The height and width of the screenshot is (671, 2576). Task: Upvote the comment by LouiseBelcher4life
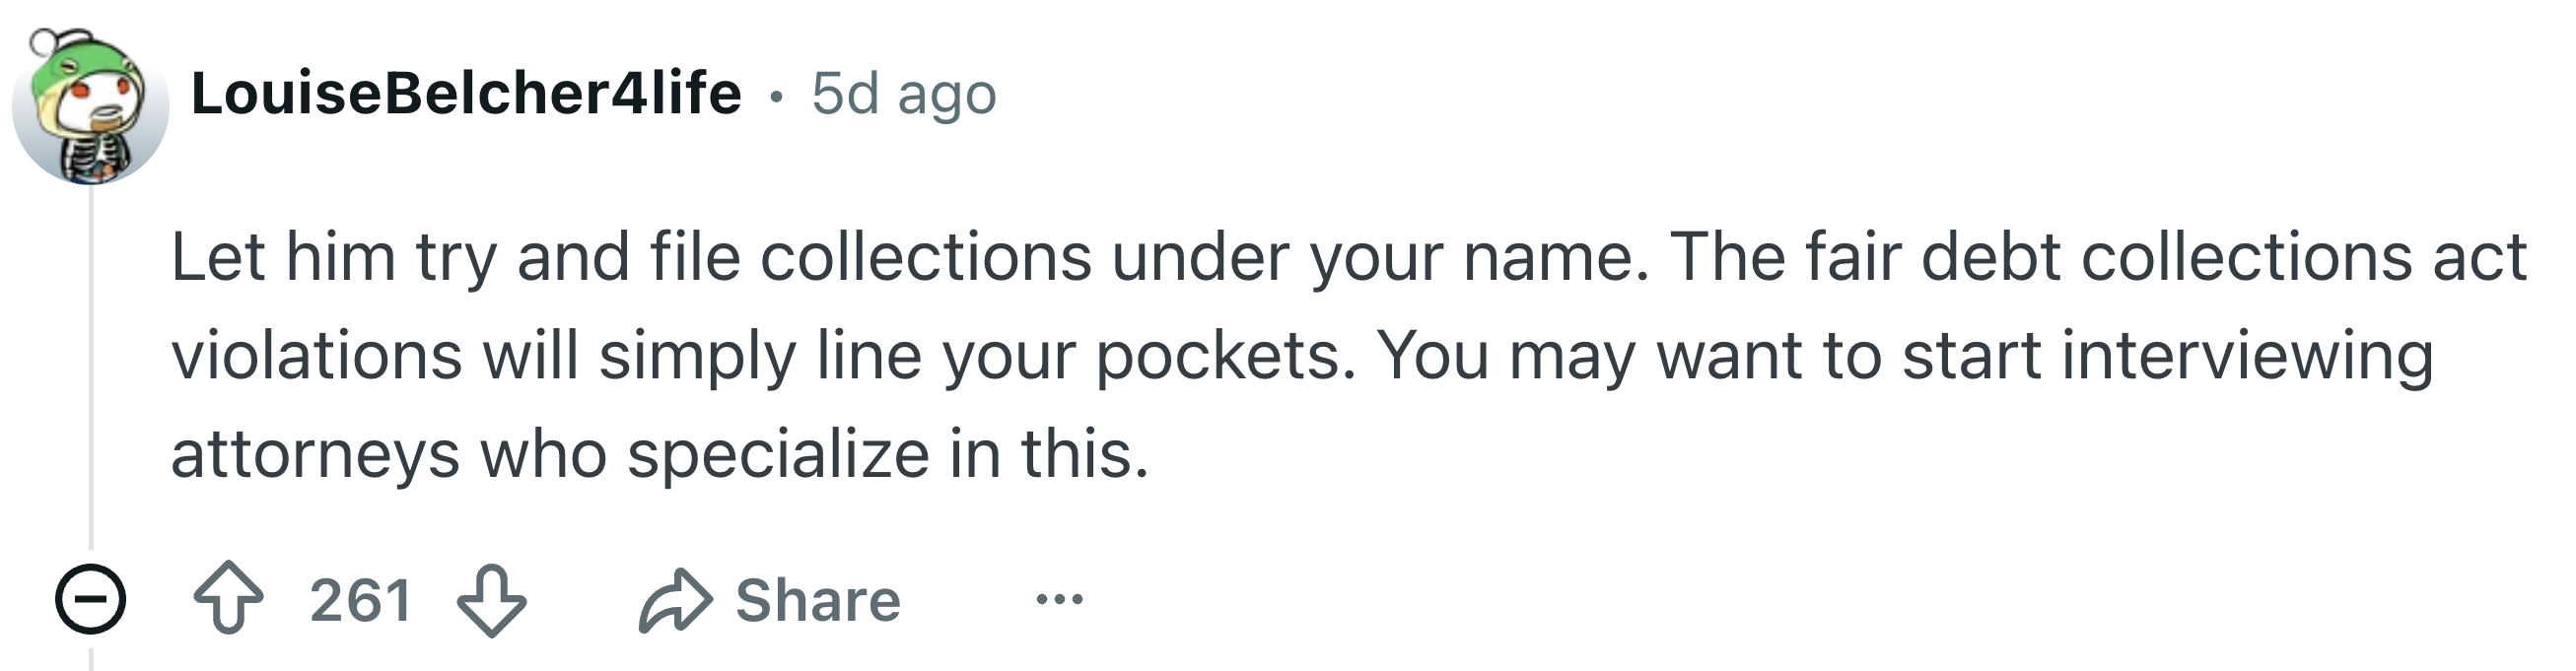228,598
